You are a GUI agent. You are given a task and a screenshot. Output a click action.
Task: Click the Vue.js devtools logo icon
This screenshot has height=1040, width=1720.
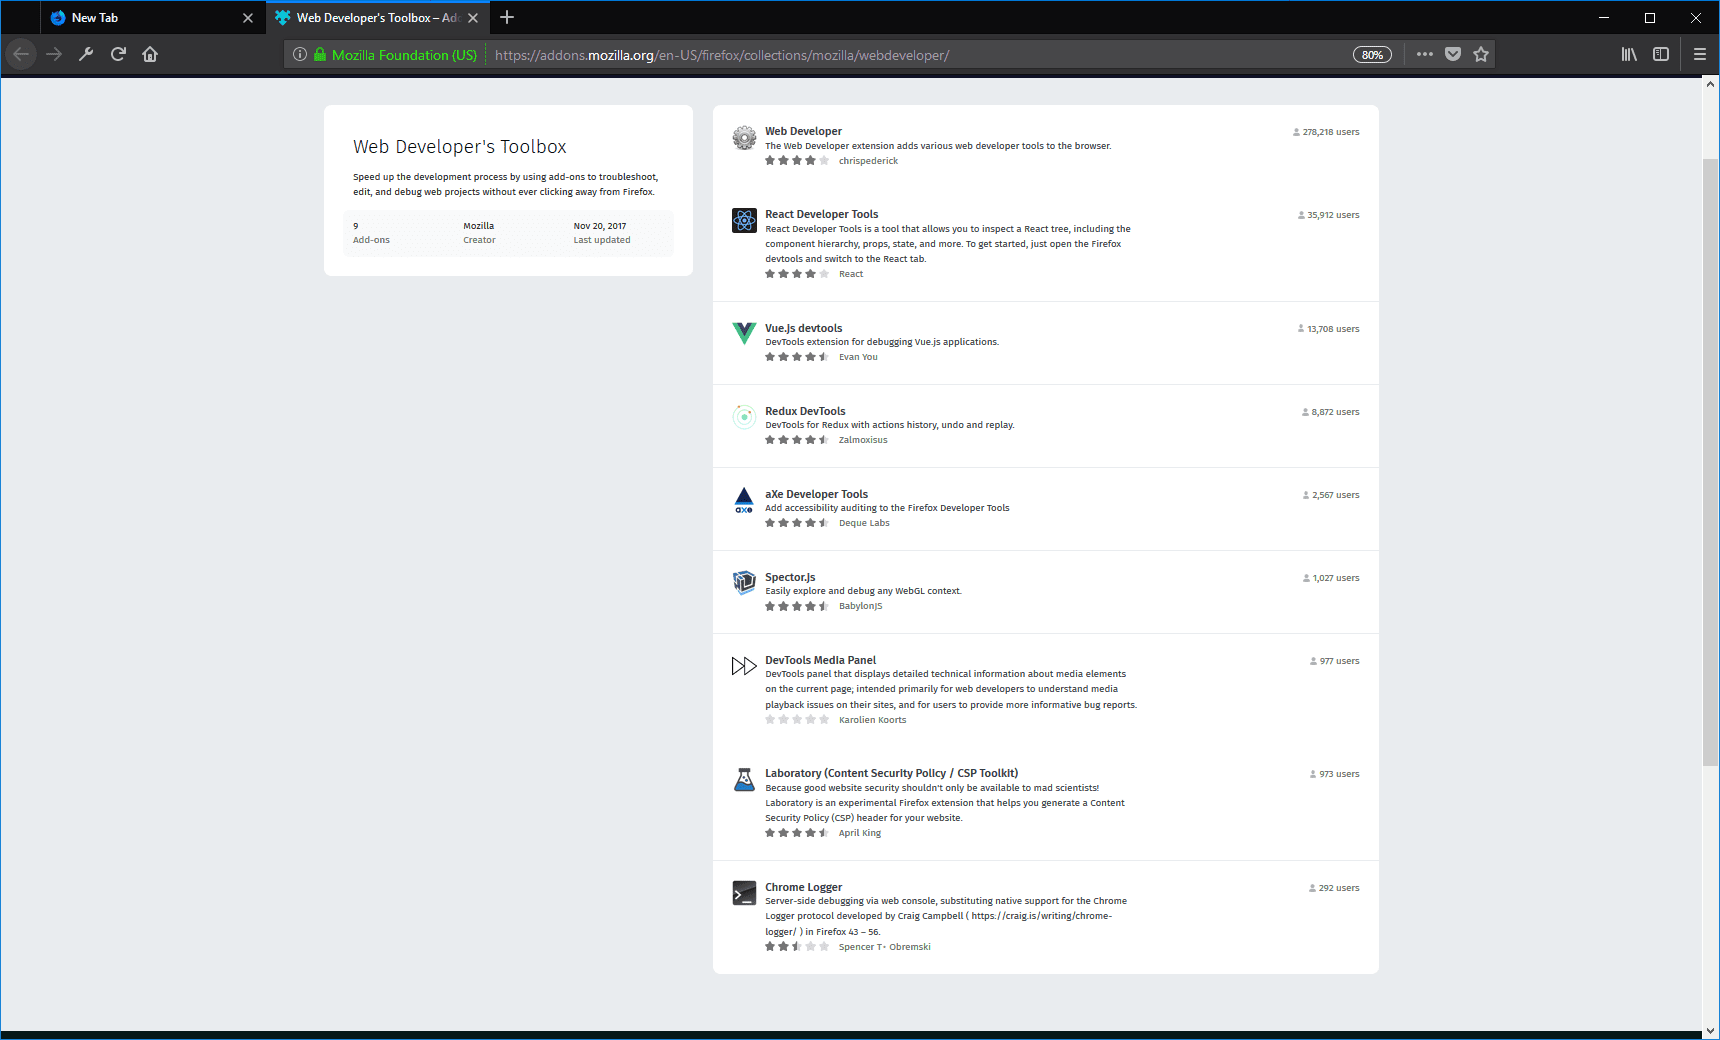tap(744, 335)
